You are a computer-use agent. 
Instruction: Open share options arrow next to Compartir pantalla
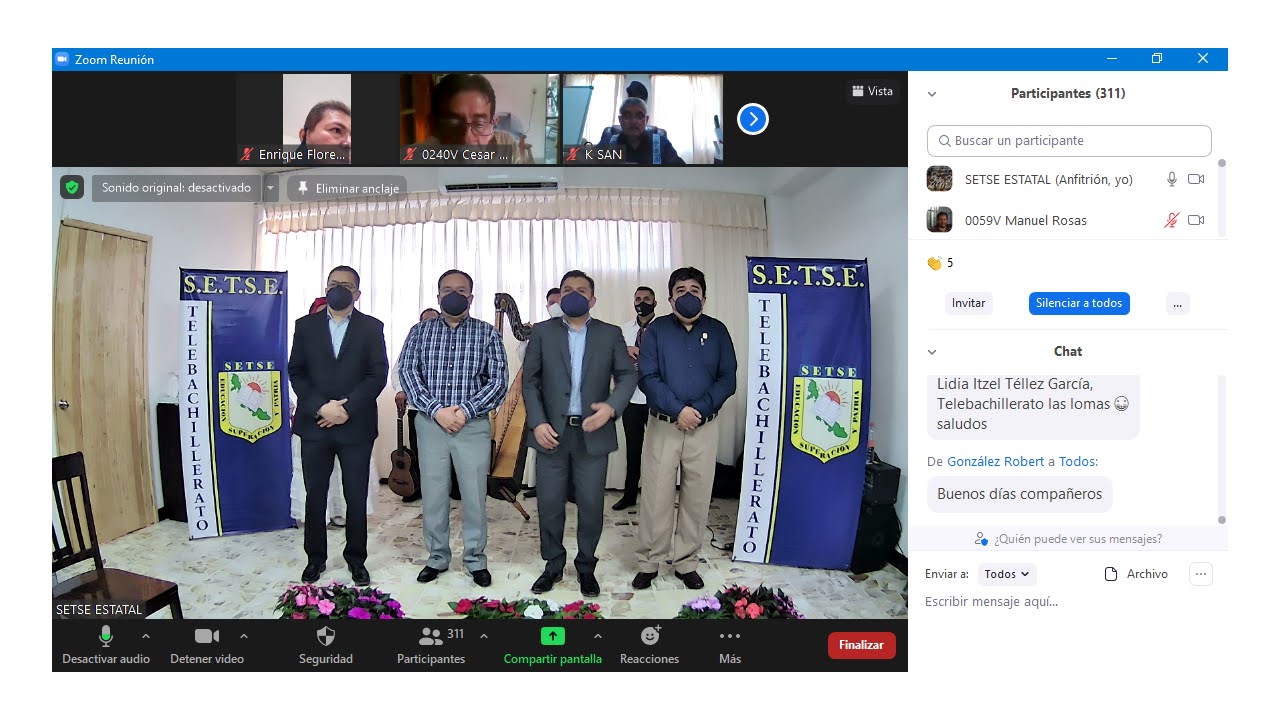[598, 636]
